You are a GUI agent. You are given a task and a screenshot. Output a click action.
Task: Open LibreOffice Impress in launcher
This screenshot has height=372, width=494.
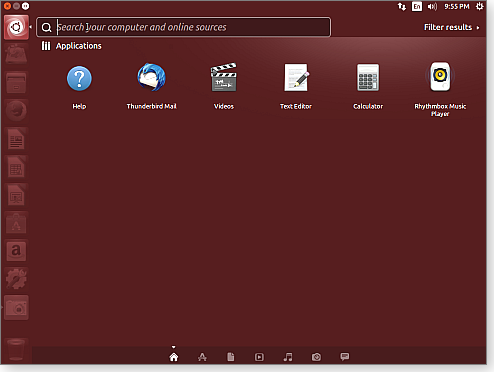(16, 195)
